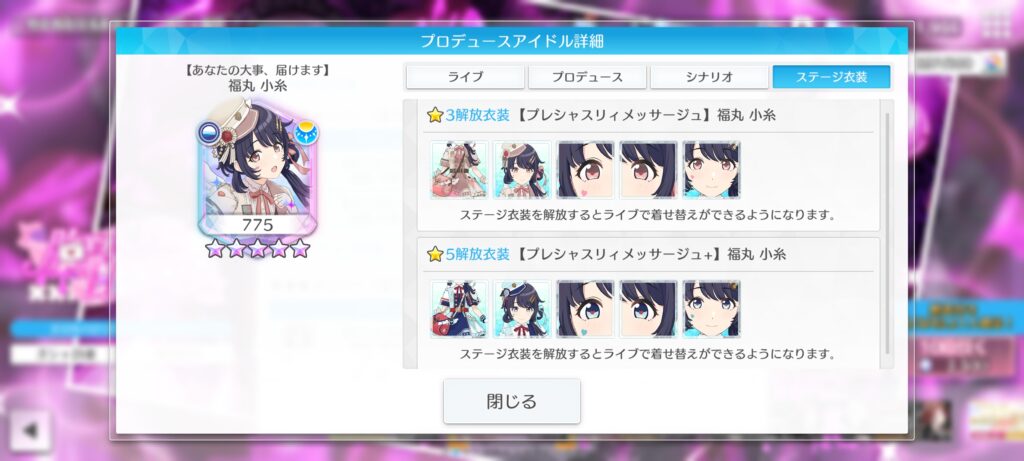1024x461 pixels.
Task: Select the ステージ衣装 tab
Action: pos(831,76)
